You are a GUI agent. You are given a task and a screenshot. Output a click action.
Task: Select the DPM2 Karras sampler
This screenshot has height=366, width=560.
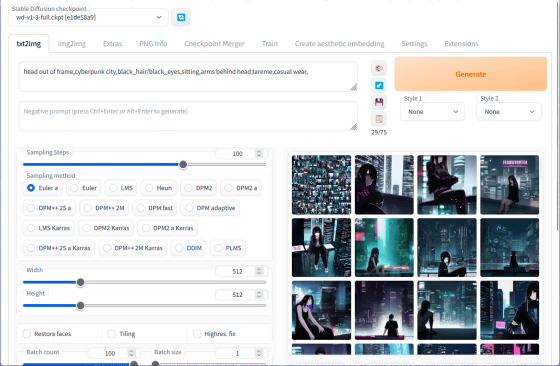[x=106, y=228]
